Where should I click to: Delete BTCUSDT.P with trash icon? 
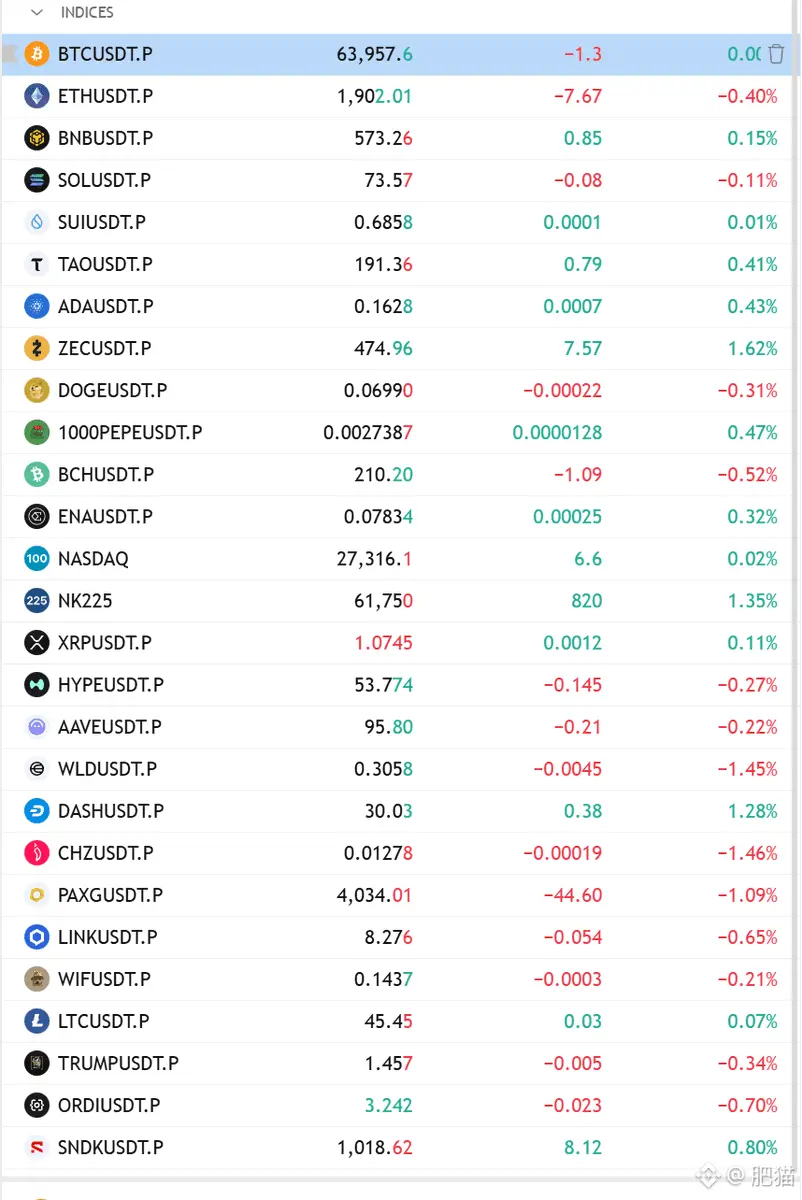[776, 54]
